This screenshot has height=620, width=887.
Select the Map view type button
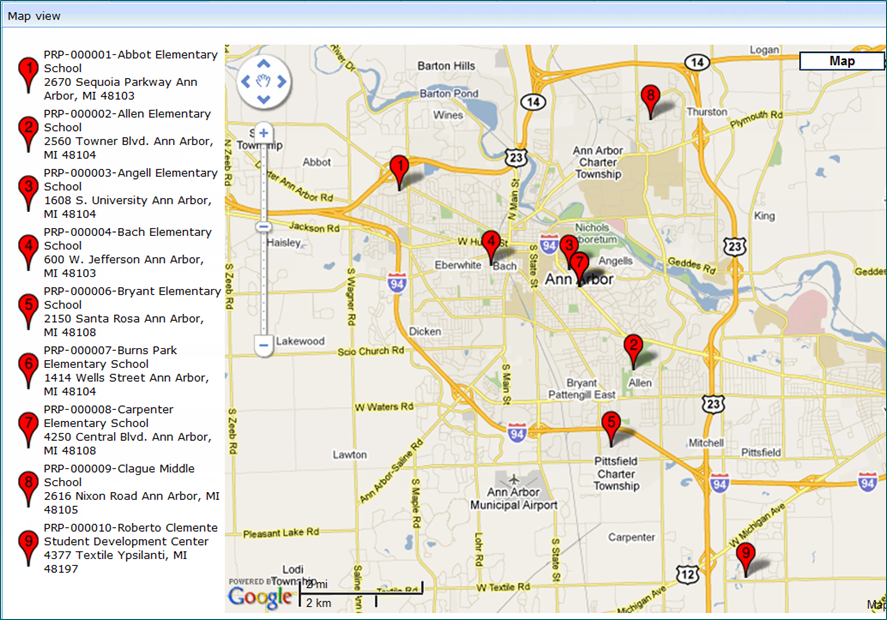click(x=842, y=61)
